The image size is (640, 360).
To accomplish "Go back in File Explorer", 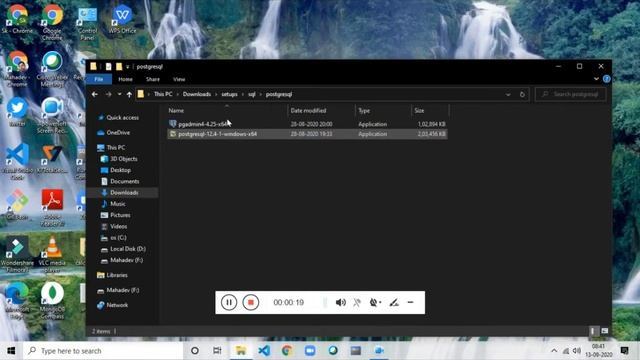I will (95, 94).
